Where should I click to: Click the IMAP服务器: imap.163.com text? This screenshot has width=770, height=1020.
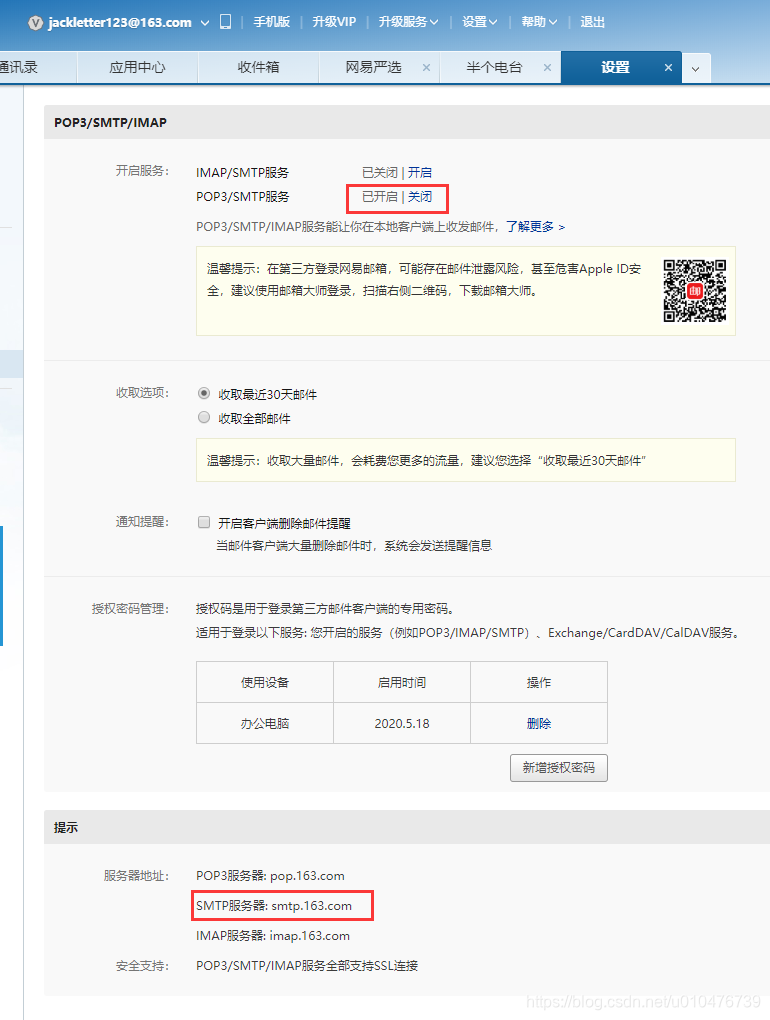[273, 935]
